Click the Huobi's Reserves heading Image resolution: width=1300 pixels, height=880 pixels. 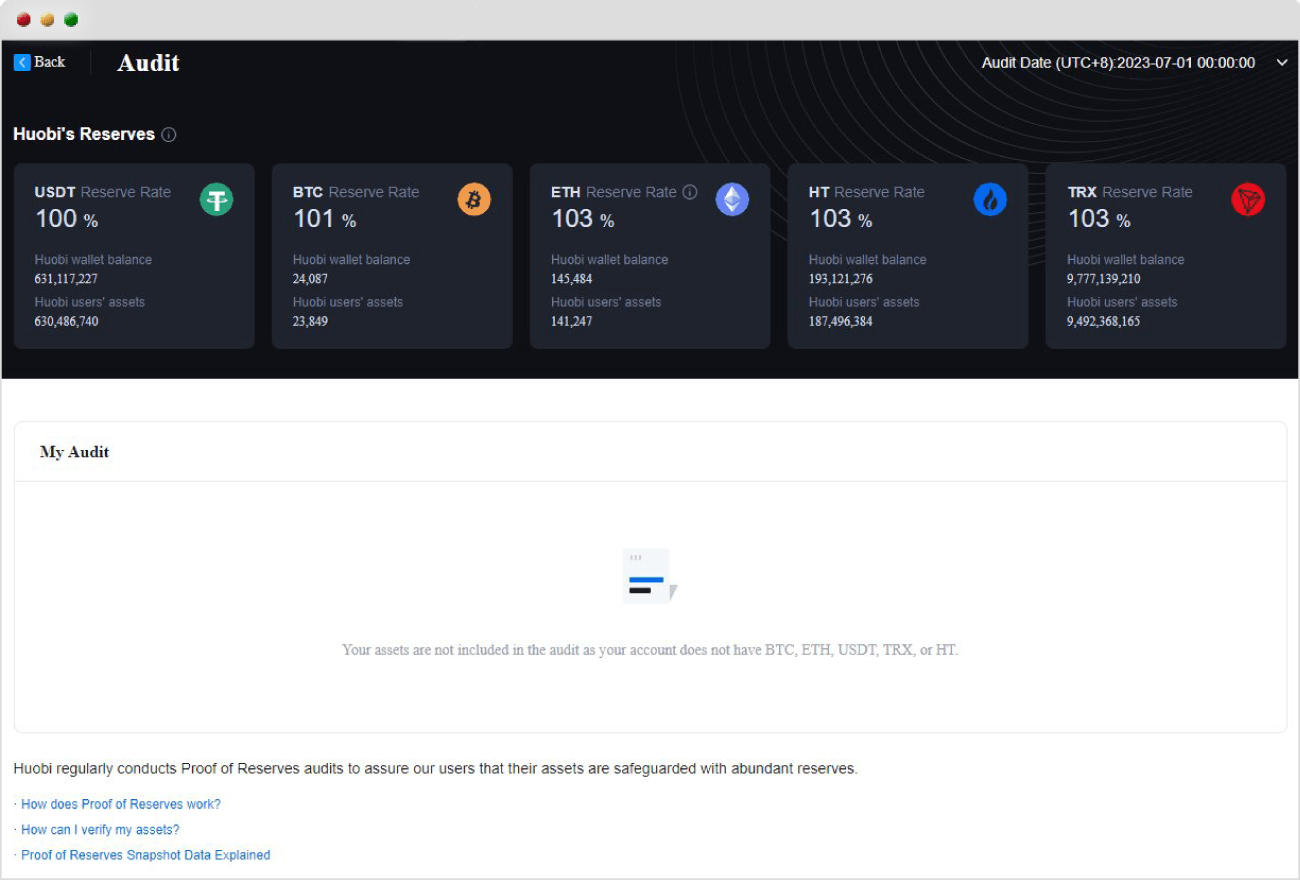(x=84, y=134)
